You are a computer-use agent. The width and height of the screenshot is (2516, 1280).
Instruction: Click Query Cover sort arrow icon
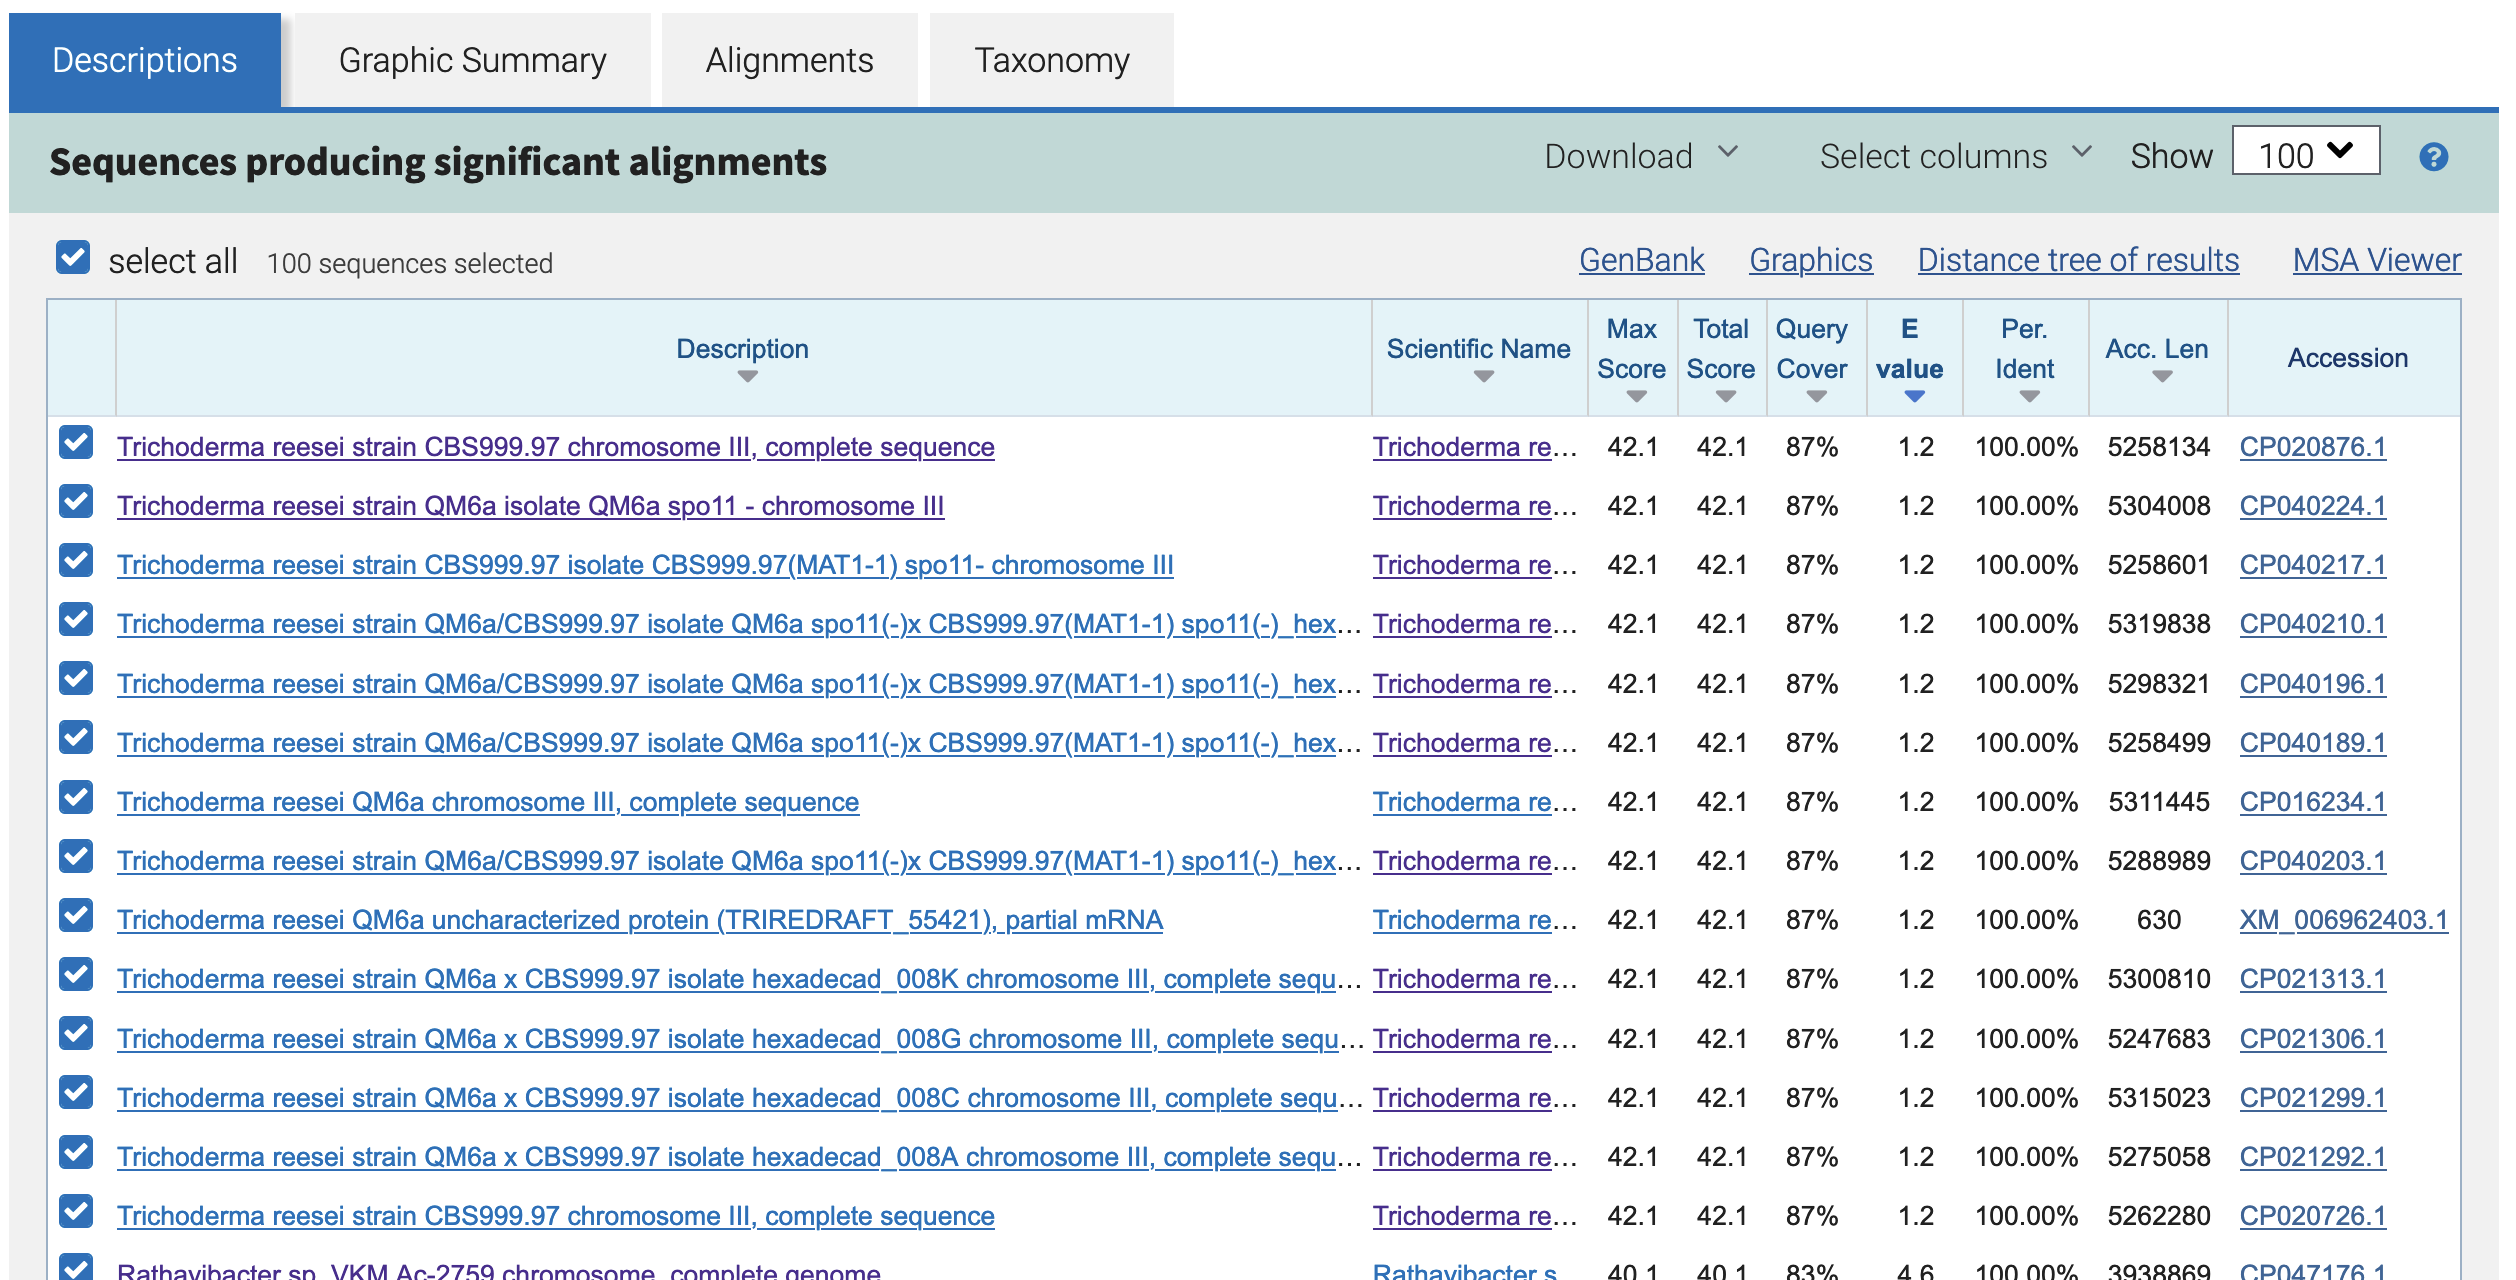click(1816, 397)
